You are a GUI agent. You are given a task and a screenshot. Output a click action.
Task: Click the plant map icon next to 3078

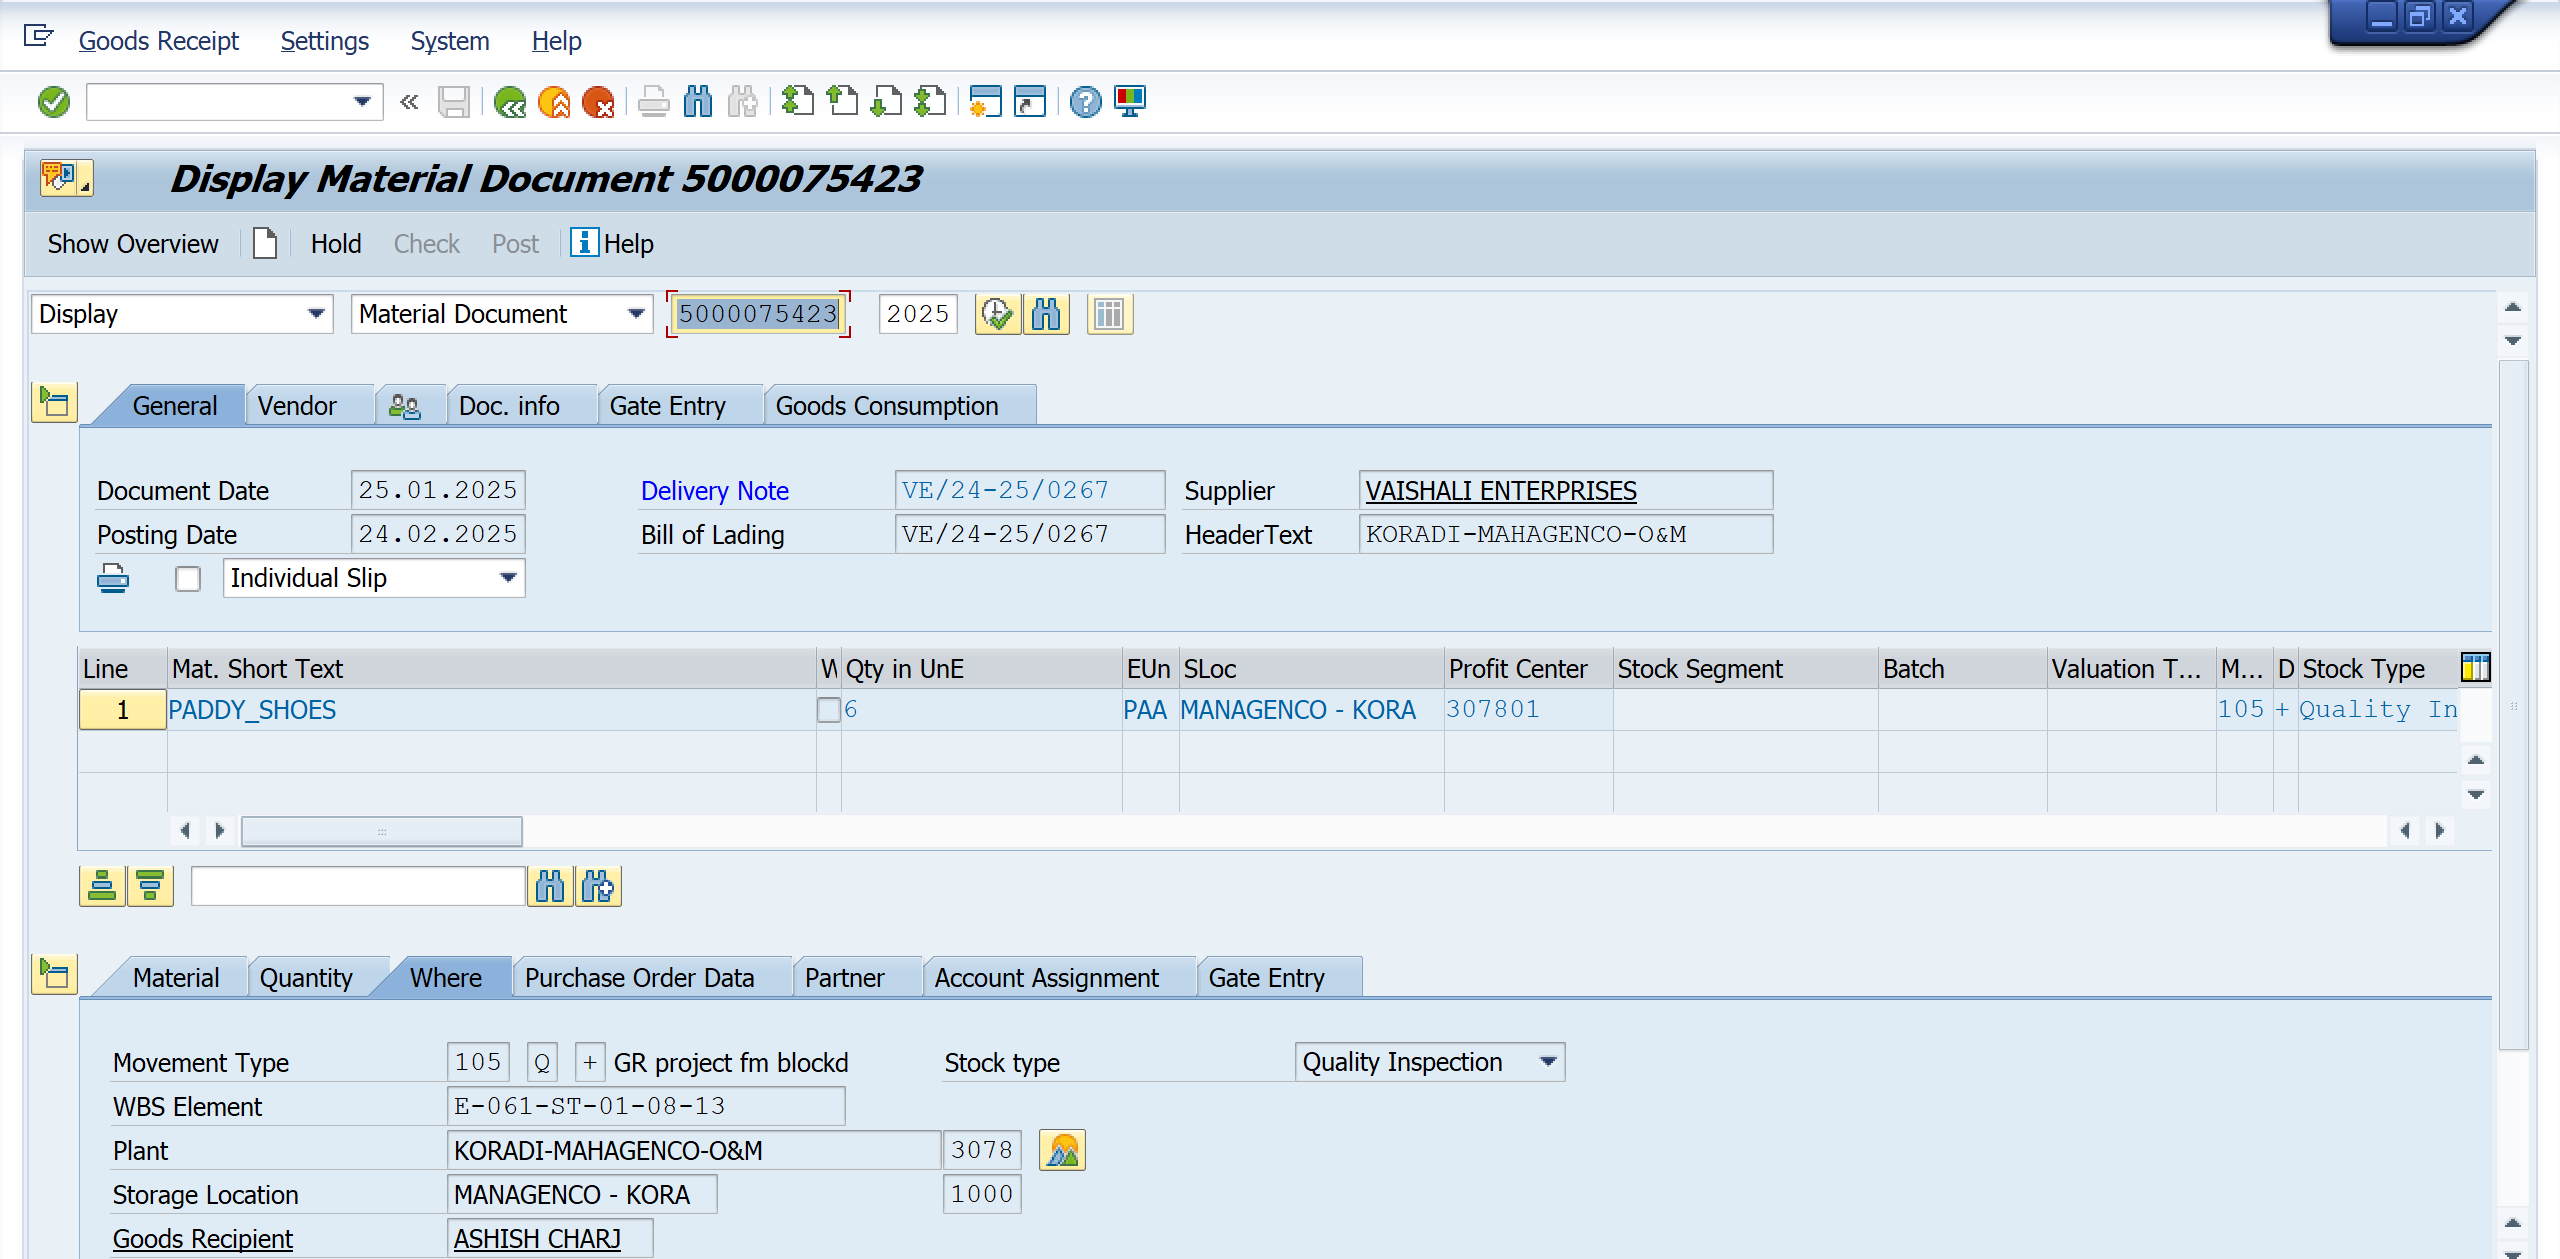(1062, 1150)
